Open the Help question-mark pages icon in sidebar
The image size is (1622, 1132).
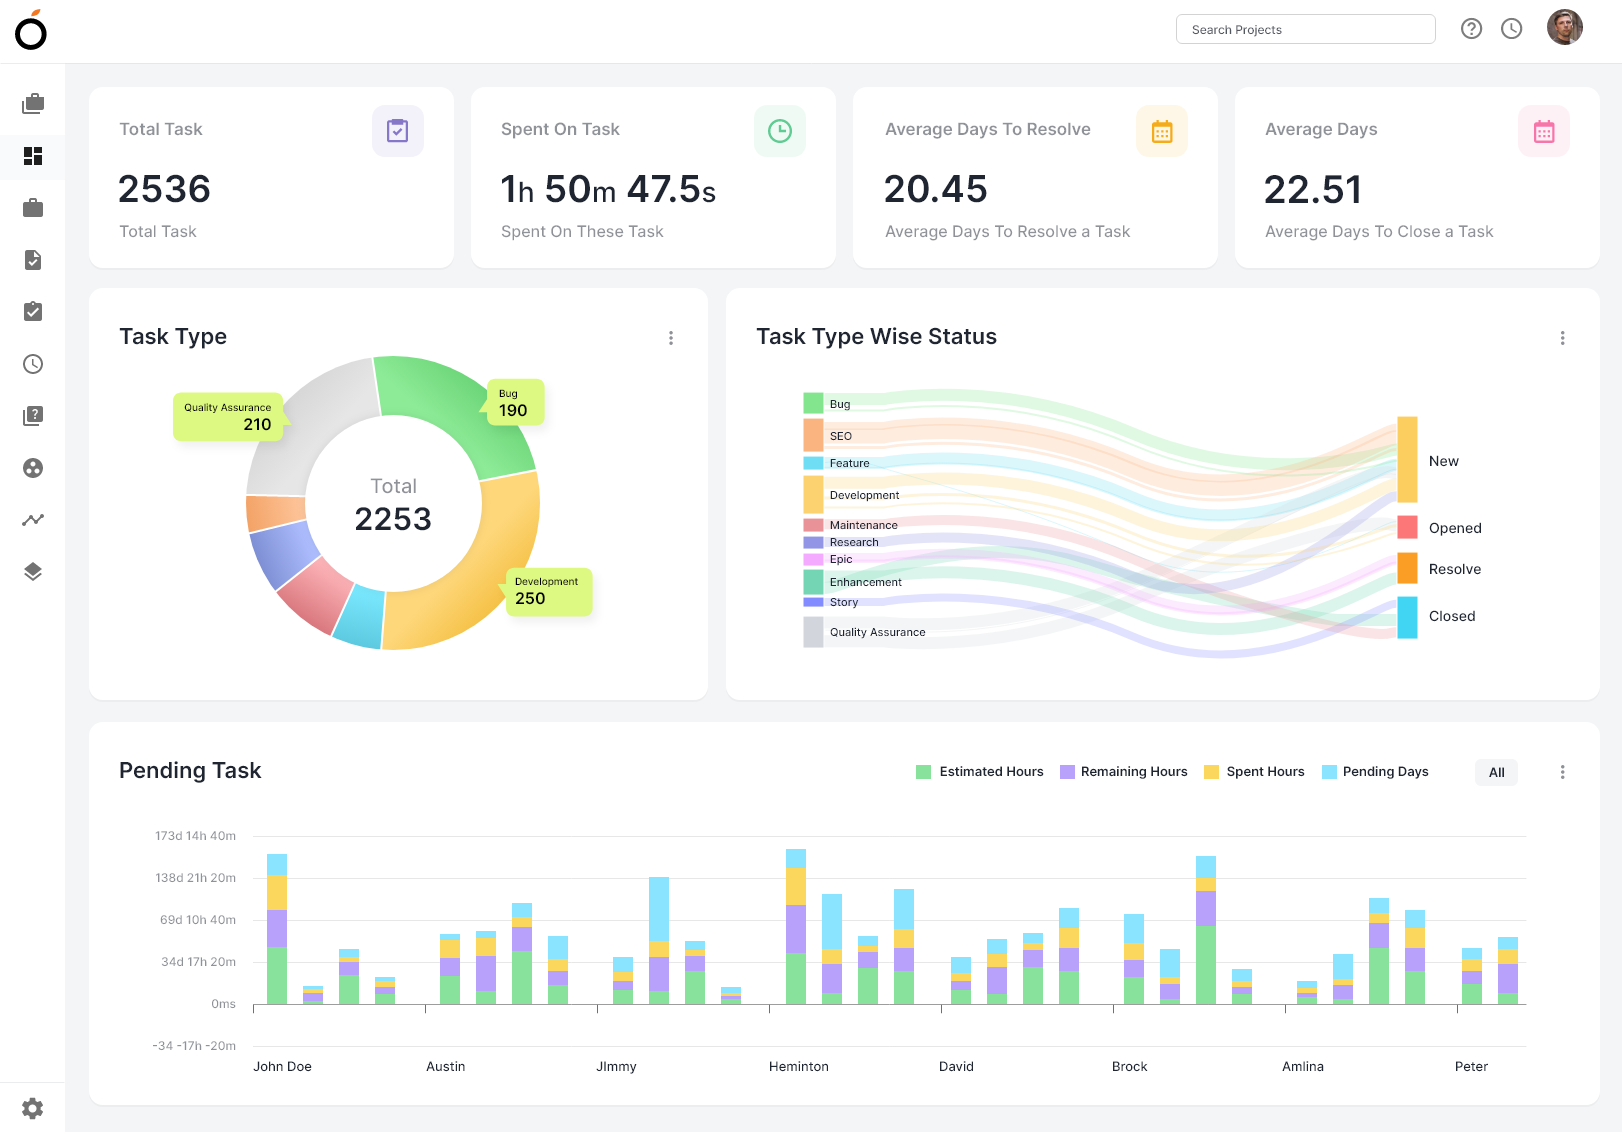tap(33, 415)
